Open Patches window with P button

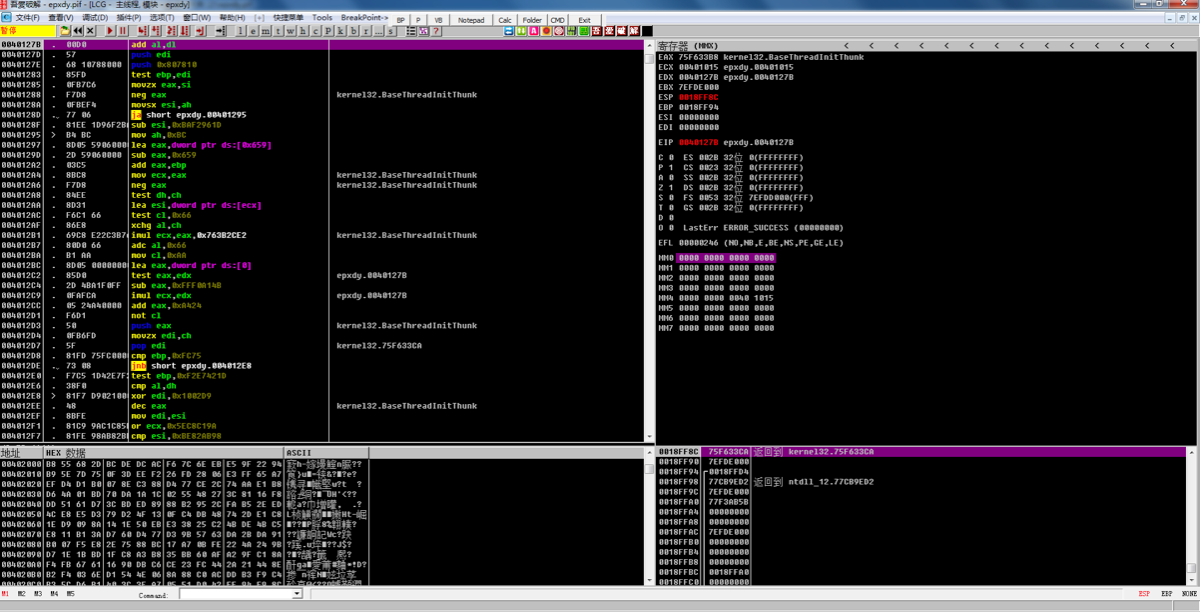(x=328, y=31)
